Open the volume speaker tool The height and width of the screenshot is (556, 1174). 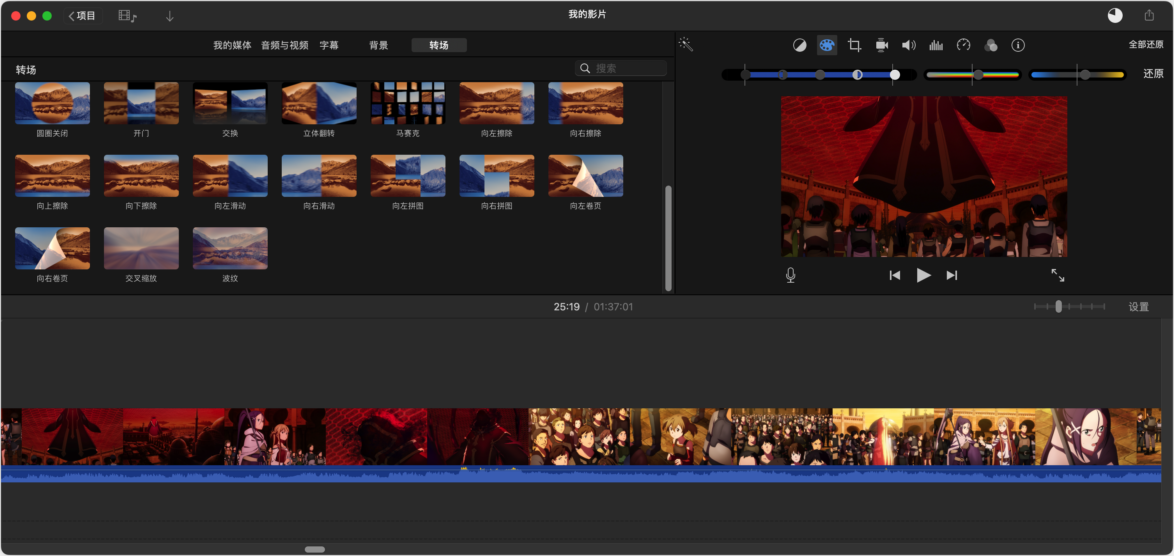(908, 45)
